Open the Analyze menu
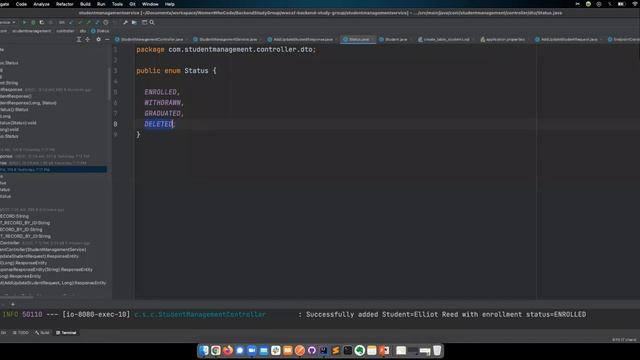 (x=41, y=4)
